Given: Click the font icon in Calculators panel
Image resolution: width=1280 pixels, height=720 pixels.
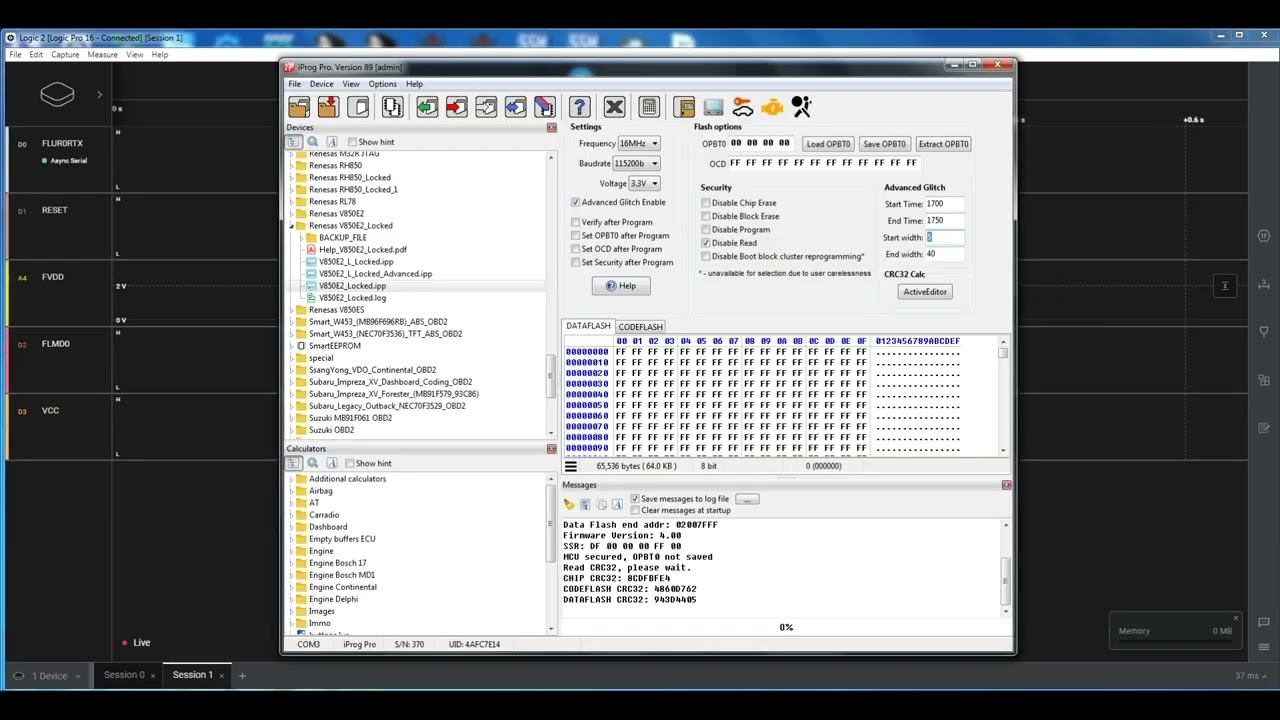Looking at the screenshot, I should click(332, 463).
